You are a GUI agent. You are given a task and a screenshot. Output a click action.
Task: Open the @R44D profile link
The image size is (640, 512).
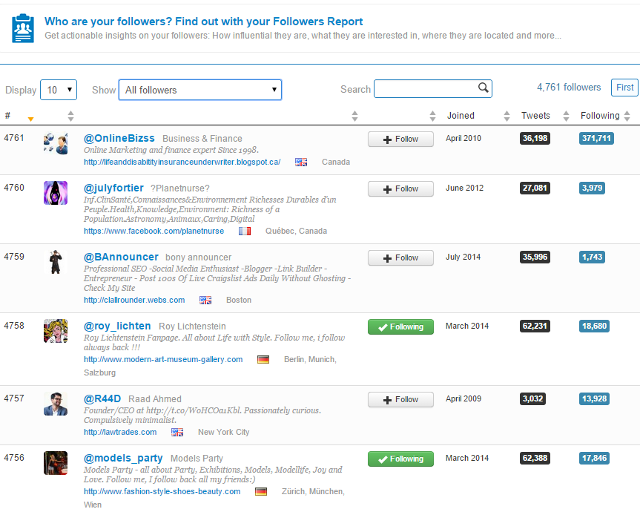(x=102, y=398)
